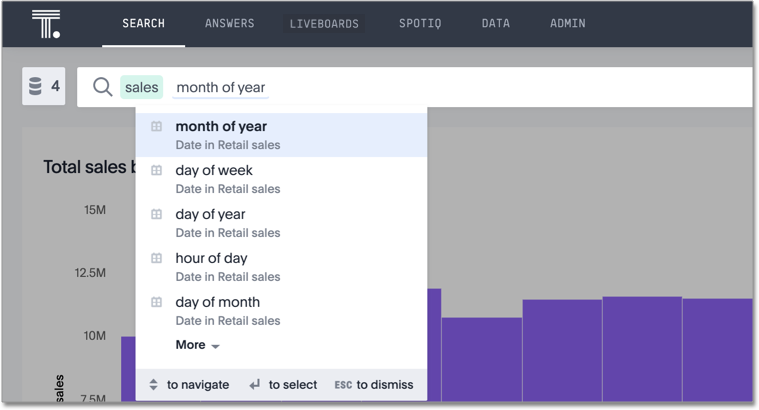Pick day of week from suggestions
The height and width of the screenshot is (410, 759).
pos(213,171)
